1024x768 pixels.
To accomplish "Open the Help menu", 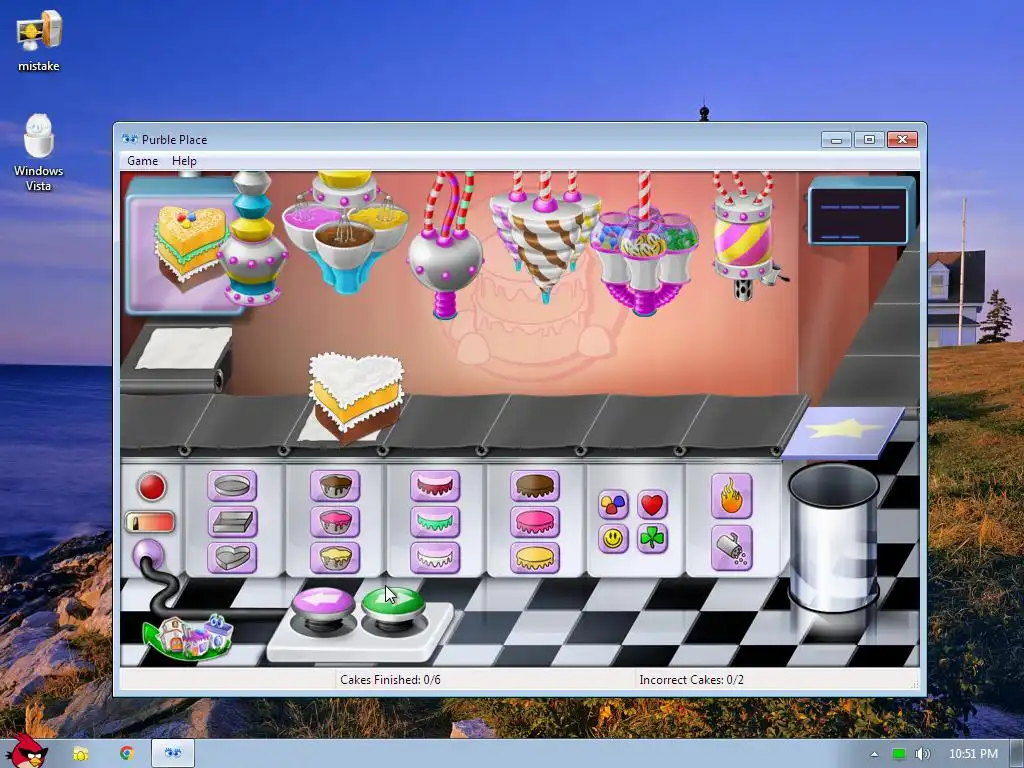I will [x=184, y=161].
